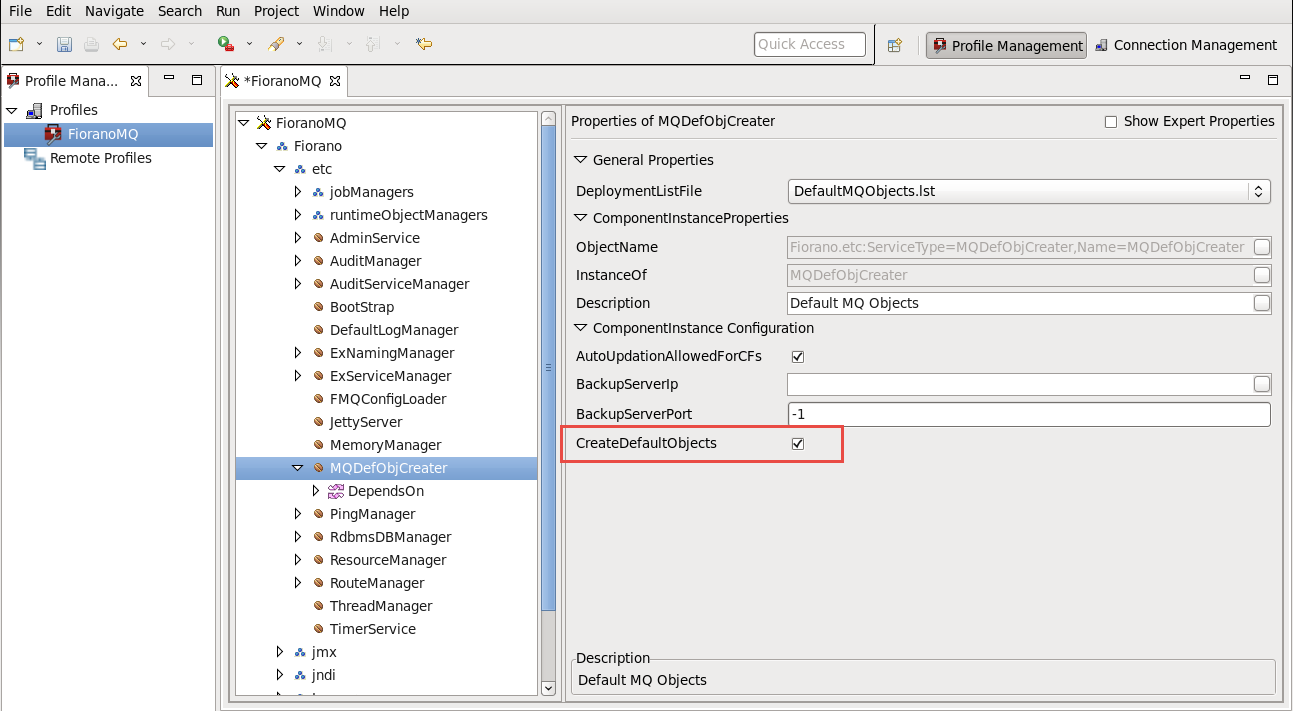Image resolution: width=1293 pixels, height=711 pixels.
Task: Collapse the Profiles node in left panel
Action: click(12, 110)
